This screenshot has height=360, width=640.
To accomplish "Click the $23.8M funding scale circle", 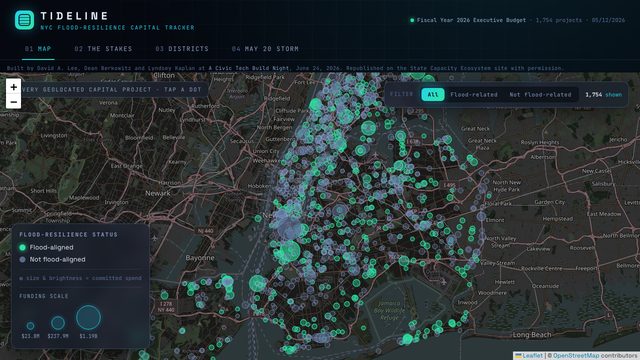I will click(30, 326).
